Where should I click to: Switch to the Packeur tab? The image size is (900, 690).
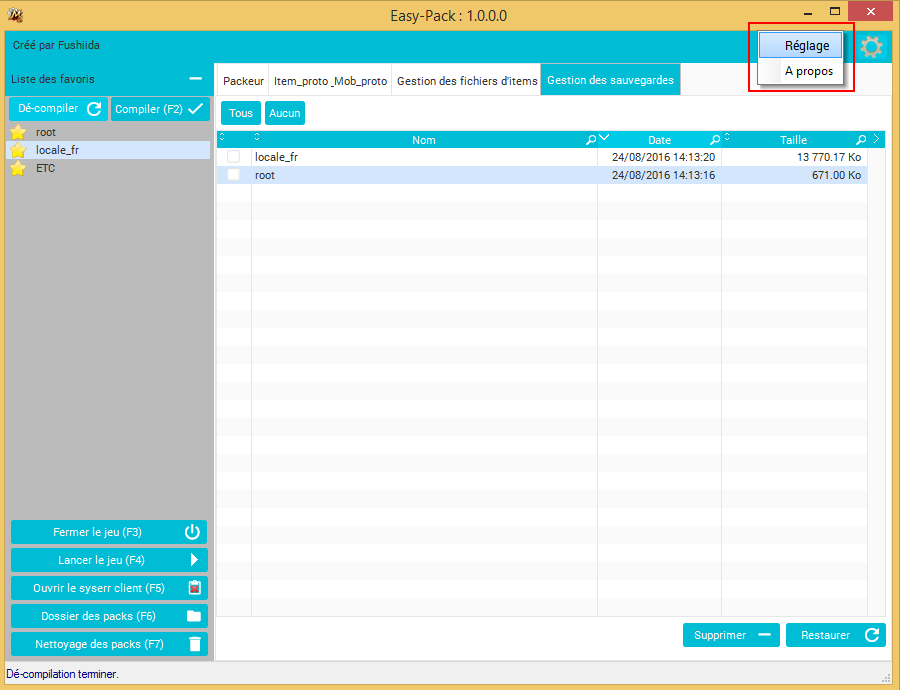click(x=243, y=81)
